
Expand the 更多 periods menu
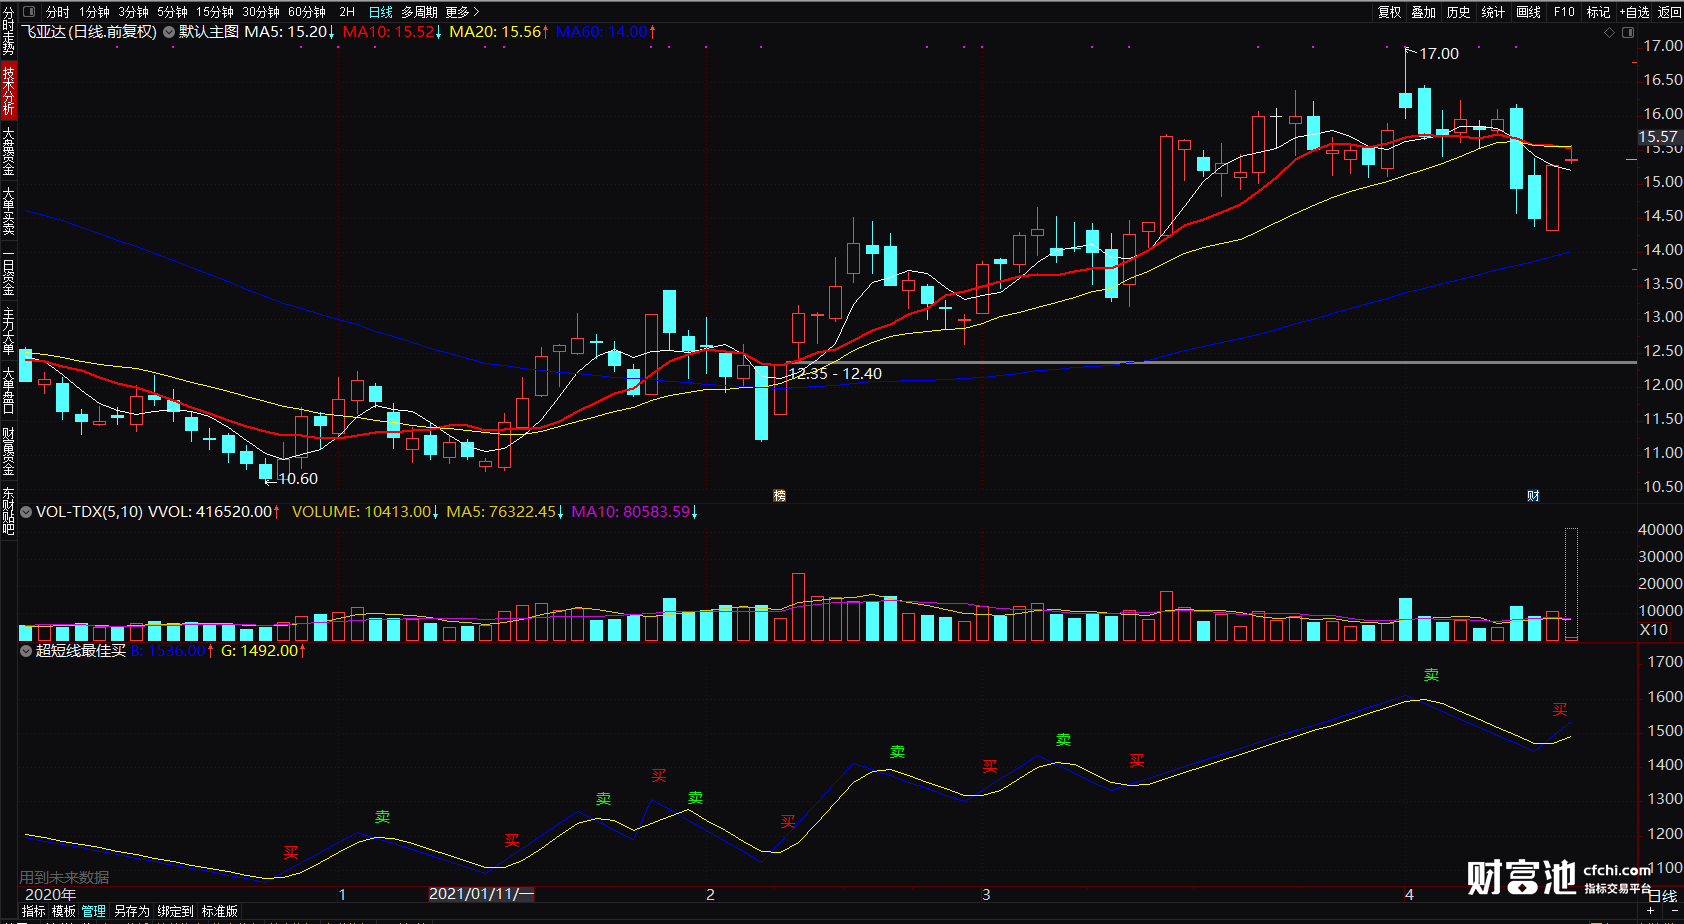tap(462, 12)
